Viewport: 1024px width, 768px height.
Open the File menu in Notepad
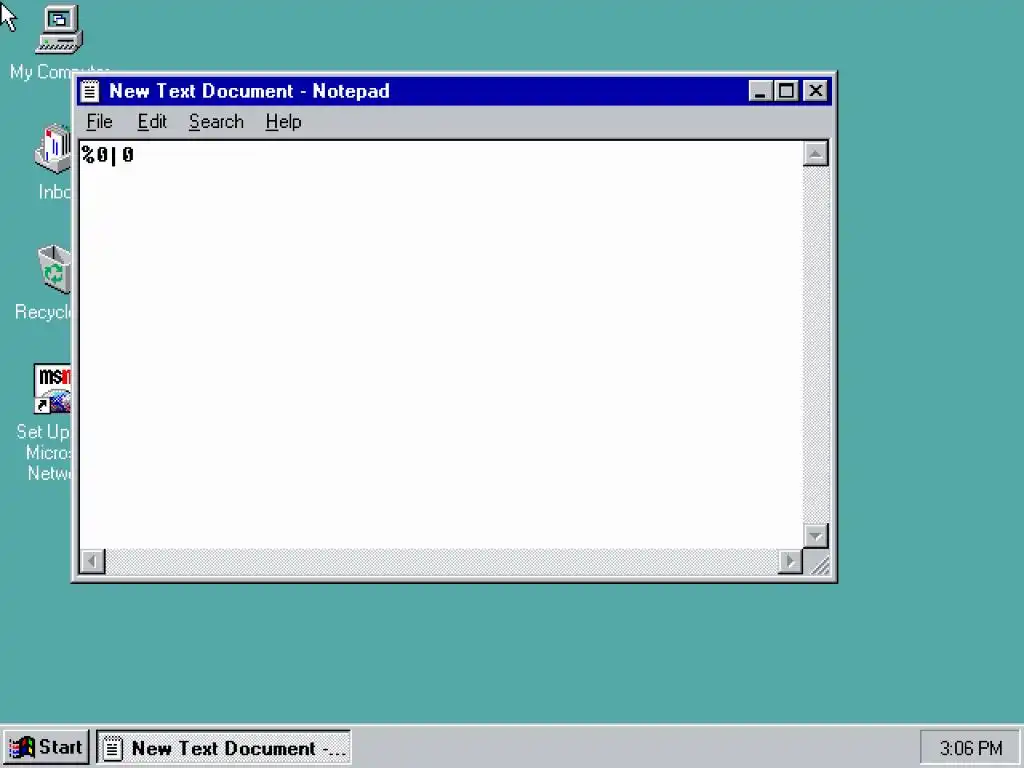coord(99,122)
